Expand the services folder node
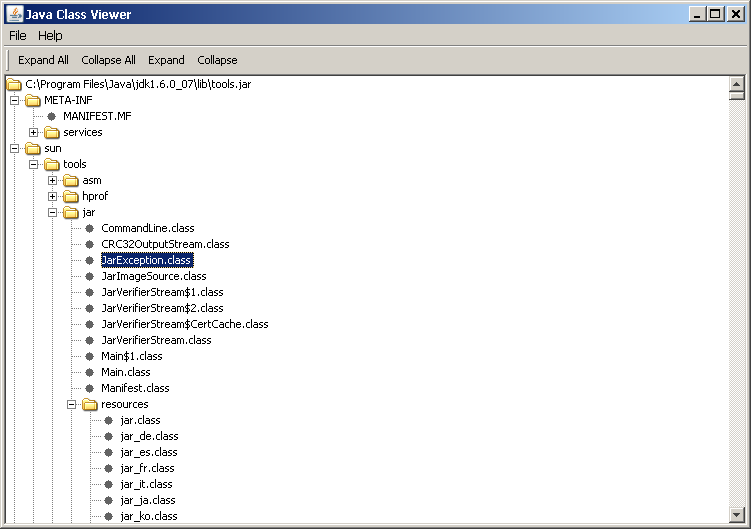The image size is (751, 529). click(34, 132)
